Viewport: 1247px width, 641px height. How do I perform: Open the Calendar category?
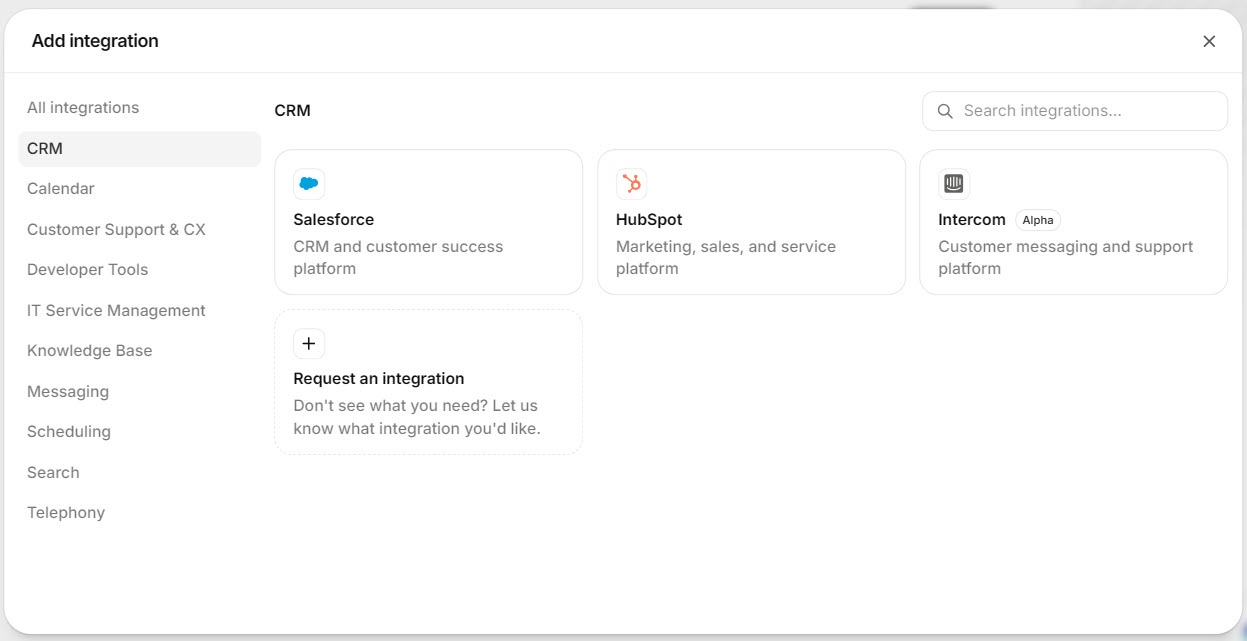139,189
